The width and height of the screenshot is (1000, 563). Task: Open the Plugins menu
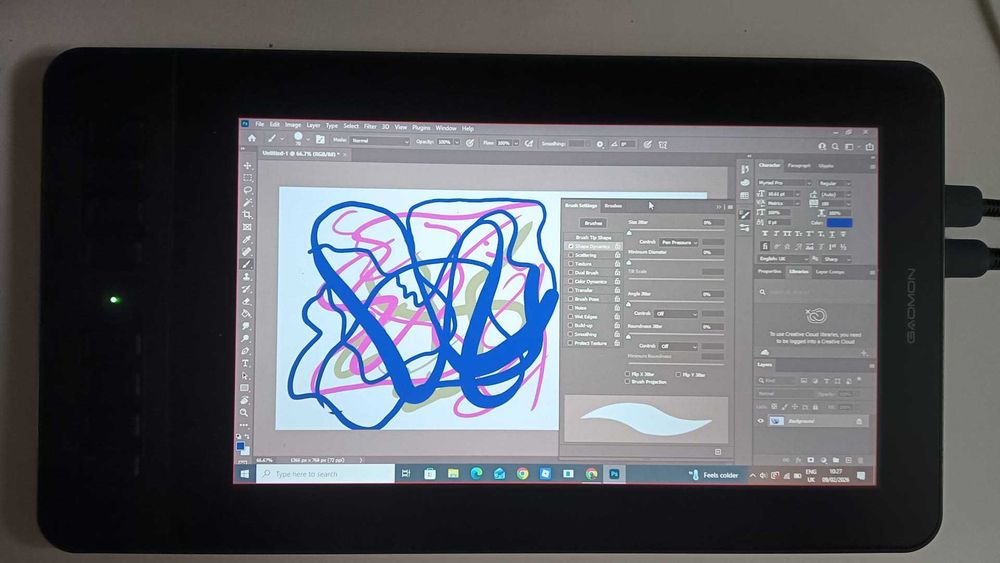(x=421, y=128)
